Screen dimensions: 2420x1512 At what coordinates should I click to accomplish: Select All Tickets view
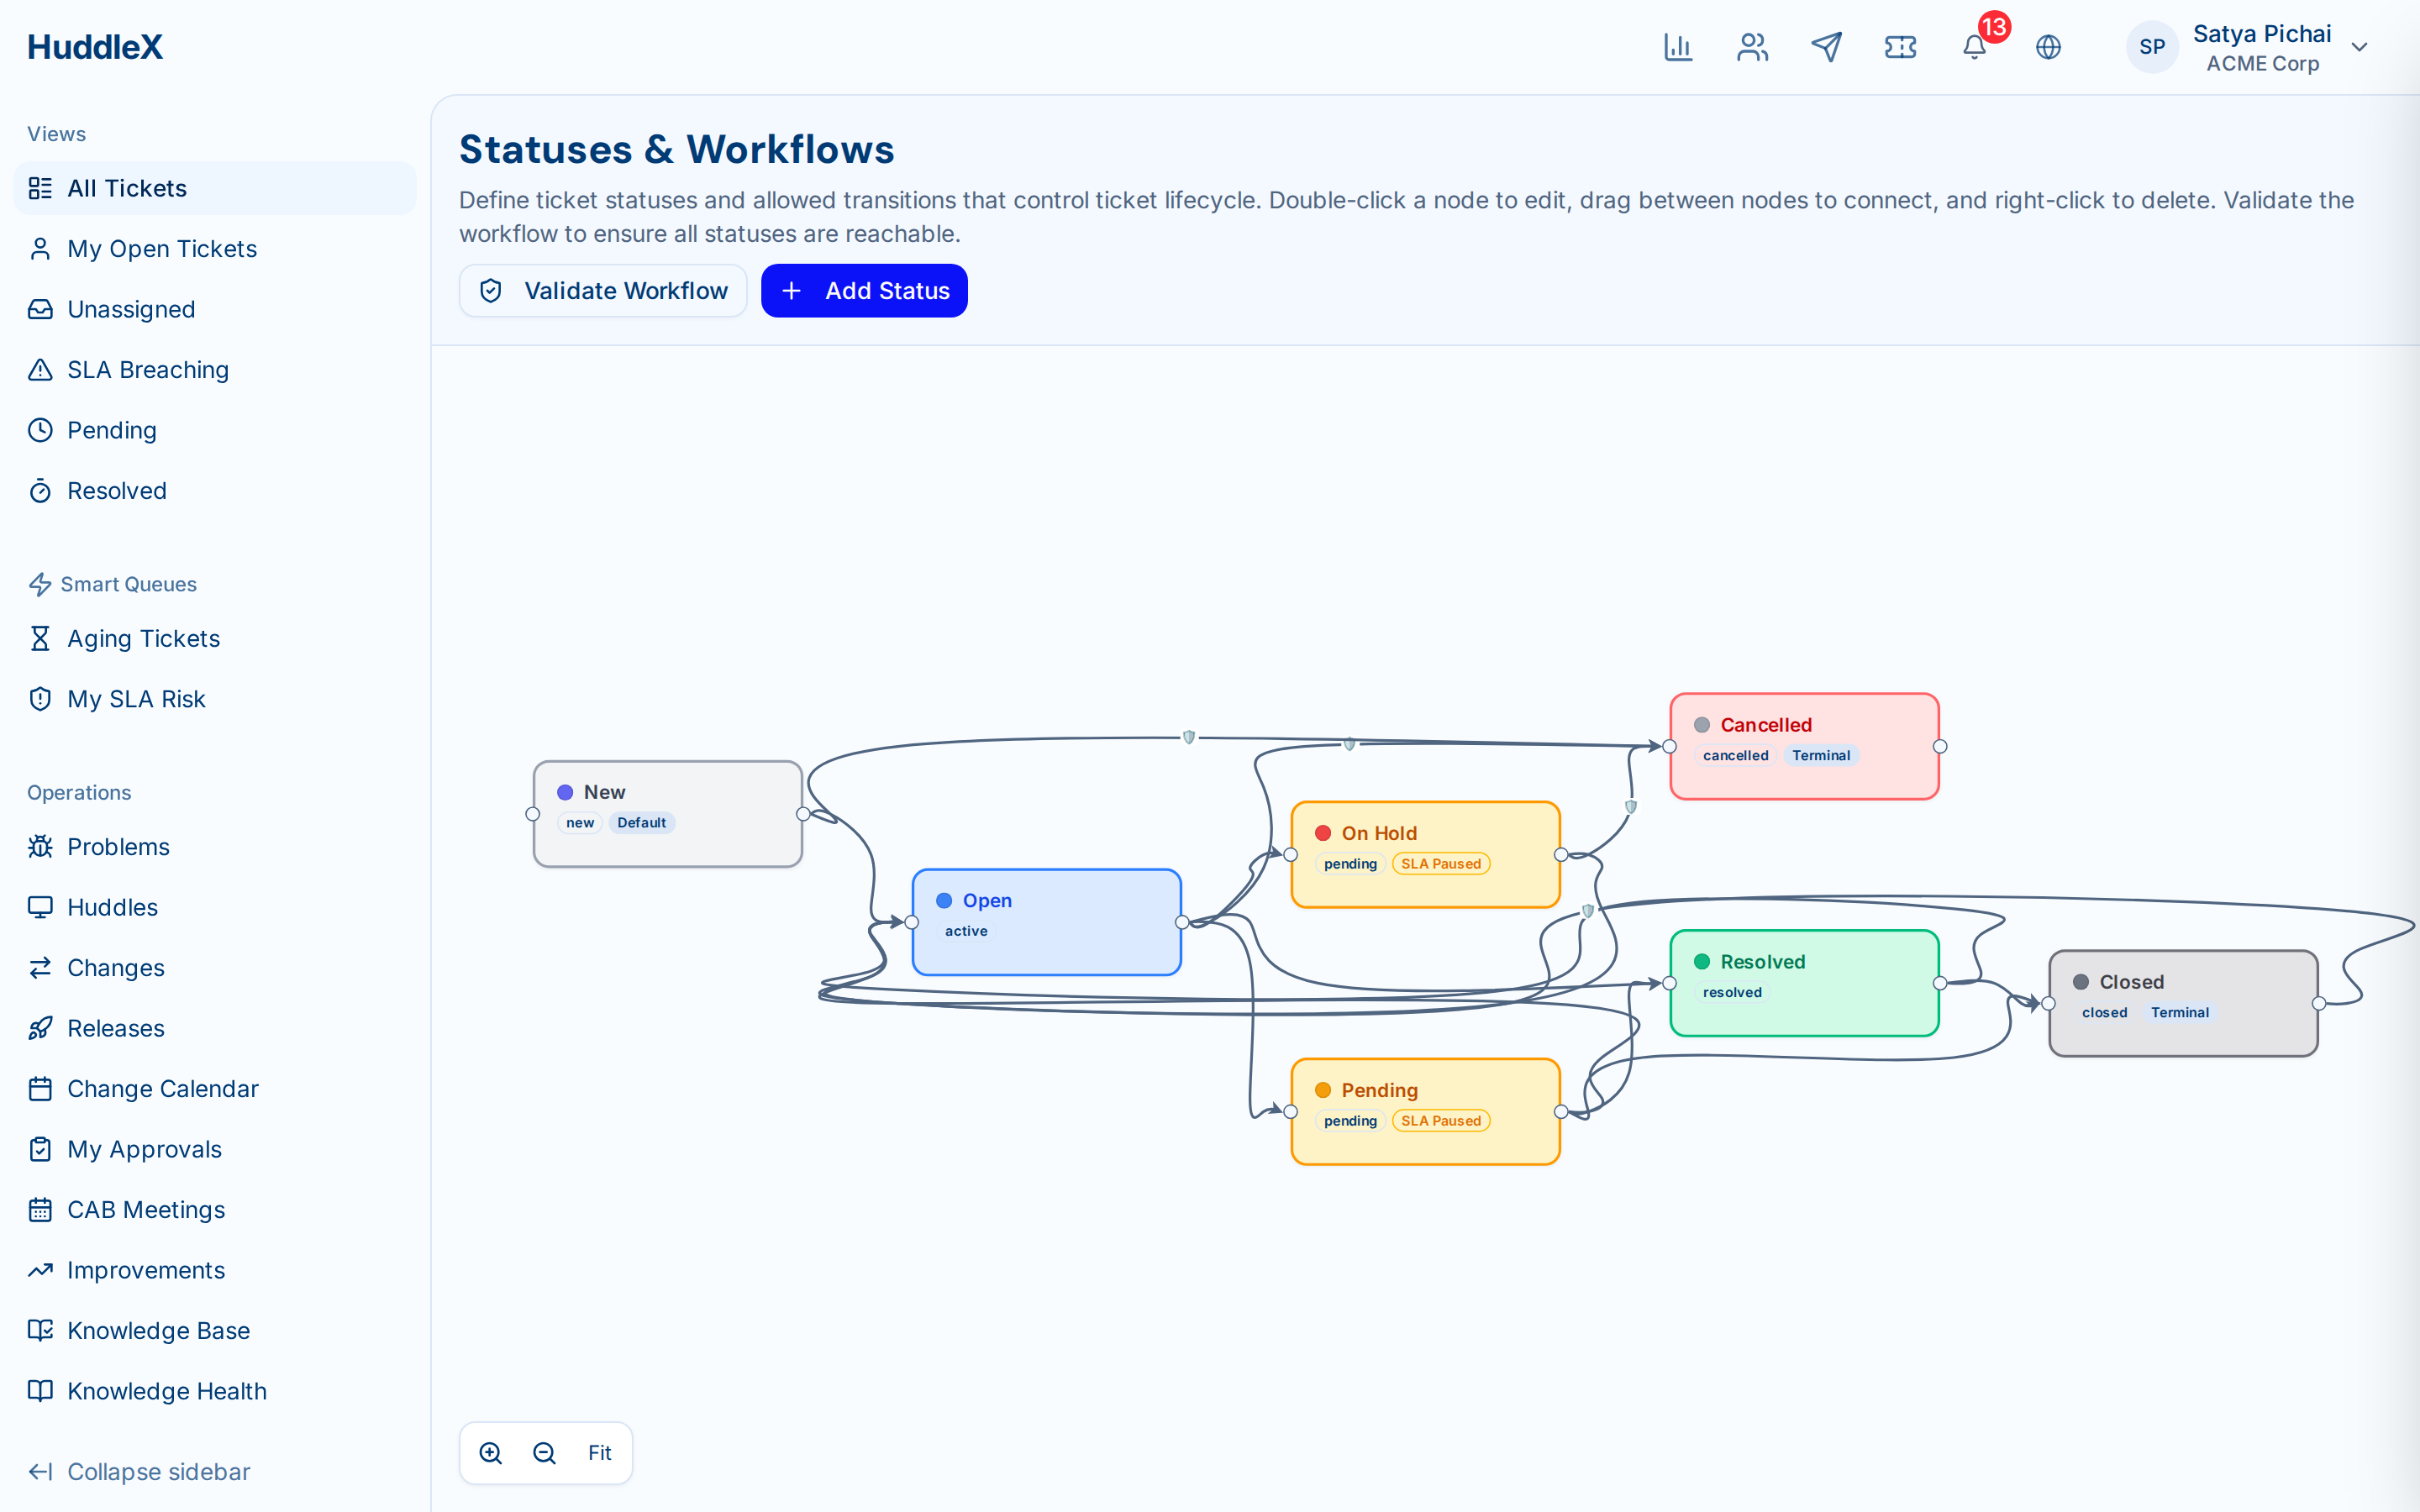pos(215,188)
